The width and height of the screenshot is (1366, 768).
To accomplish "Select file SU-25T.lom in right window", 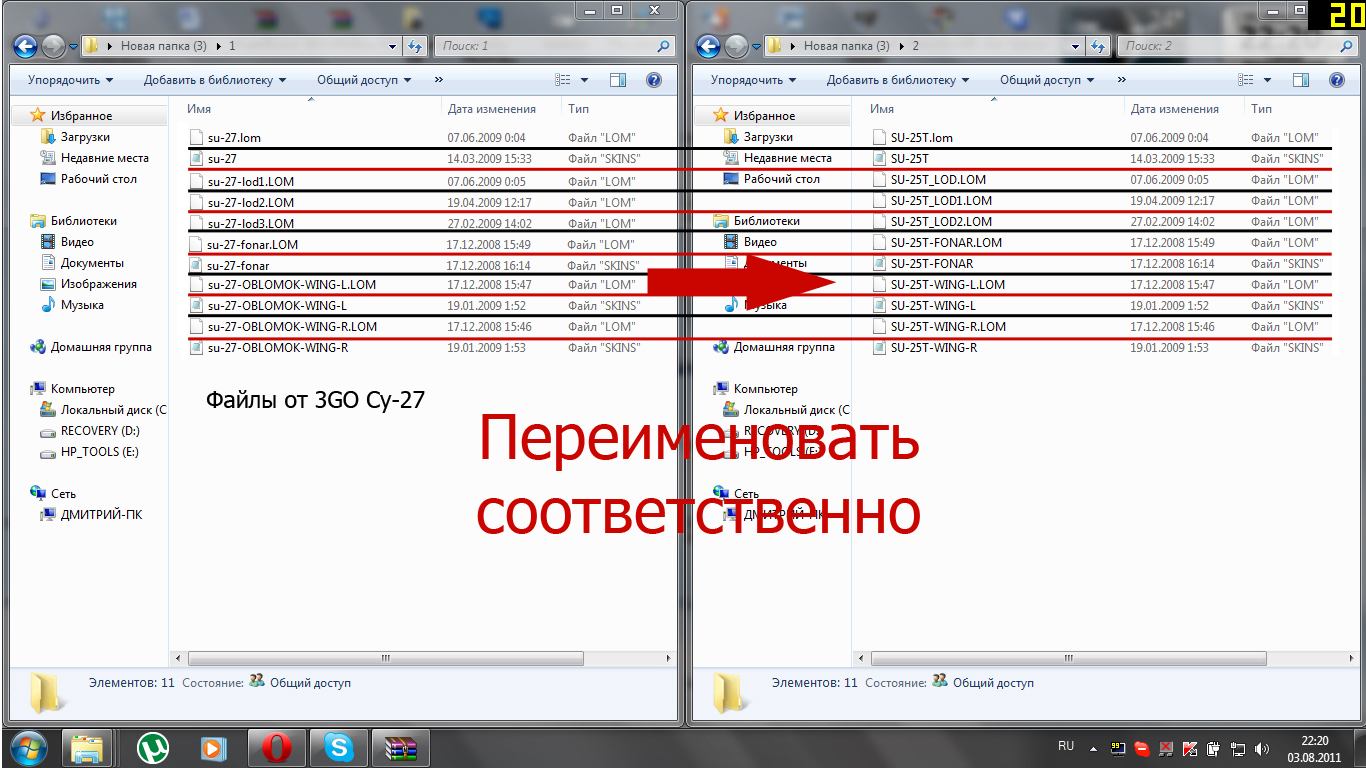I will 921,137.
